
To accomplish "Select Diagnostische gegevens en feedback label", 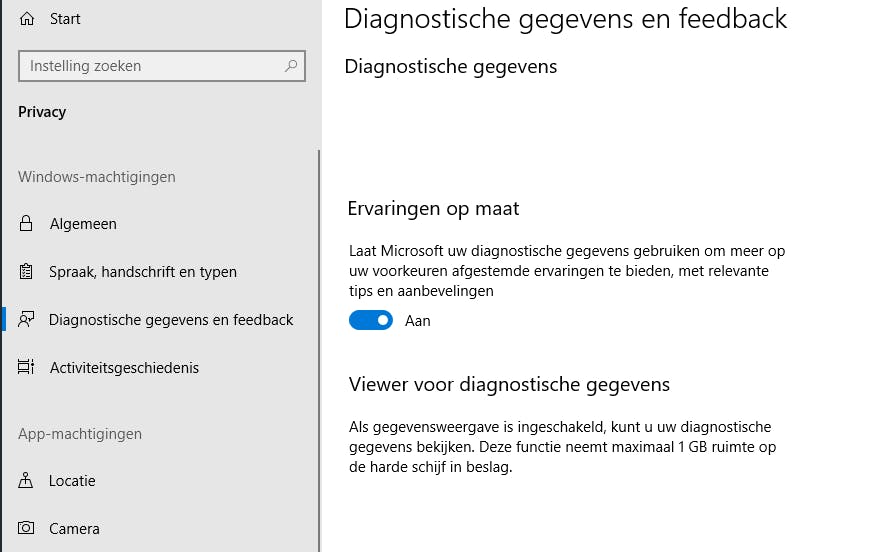I will coord(171,320).
